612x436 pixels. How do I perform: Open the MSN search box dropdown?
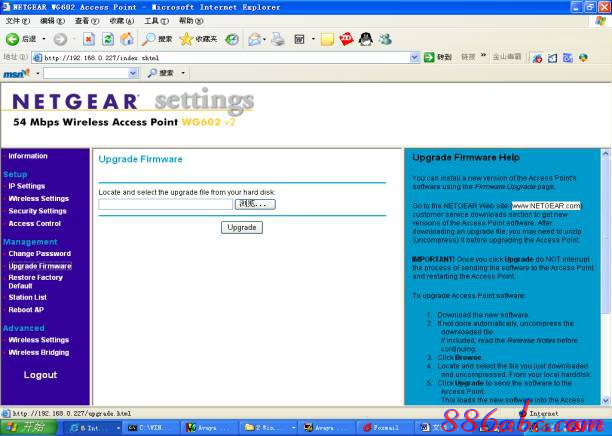(x=133, y=73)
